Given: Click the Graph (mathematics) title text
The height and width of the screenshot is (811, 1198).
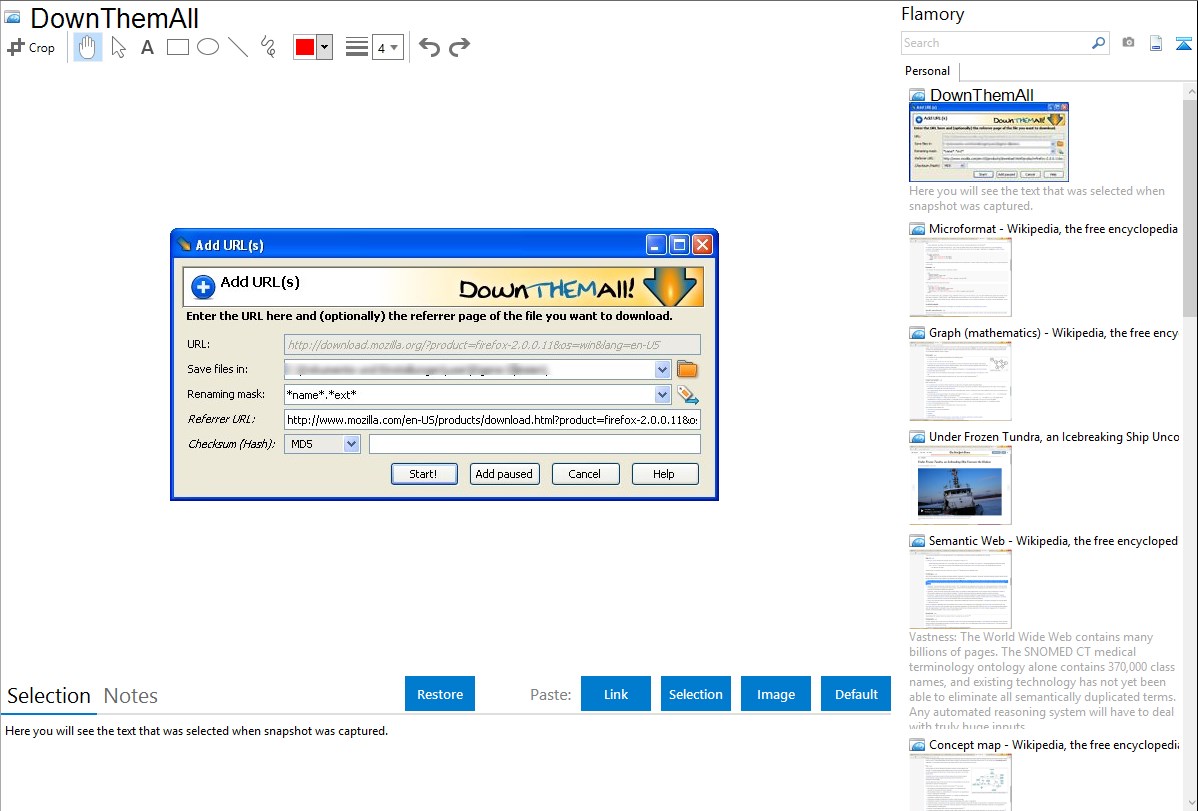Looking at the screenshot, I should [x=1053, y=333].
